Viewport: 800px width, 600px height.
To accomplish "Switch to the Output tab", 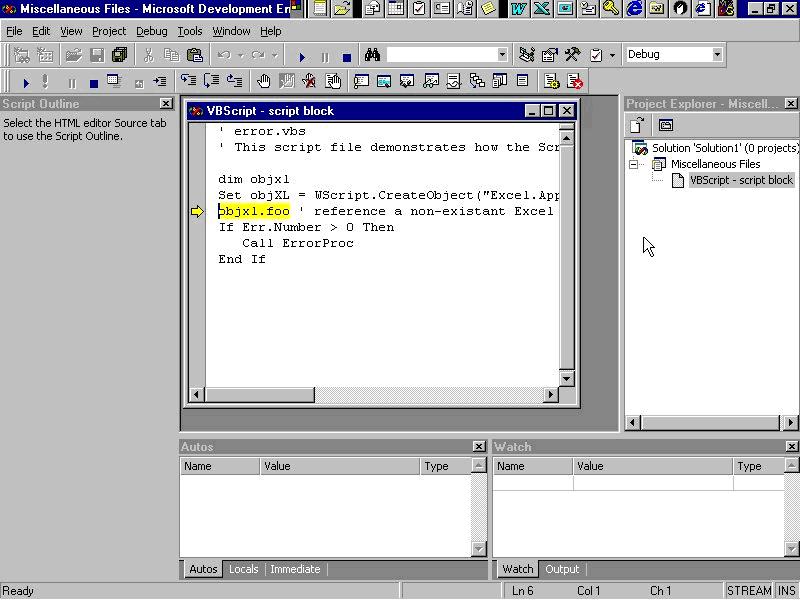I will 562,568.
